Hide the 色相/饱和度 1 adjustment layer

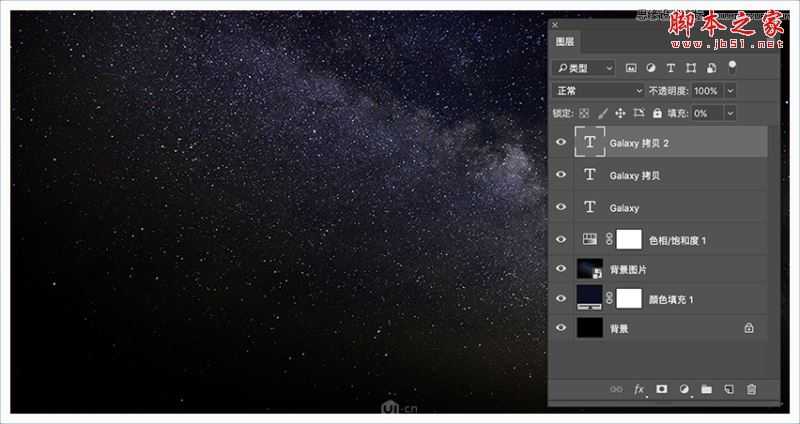point(561,239)
